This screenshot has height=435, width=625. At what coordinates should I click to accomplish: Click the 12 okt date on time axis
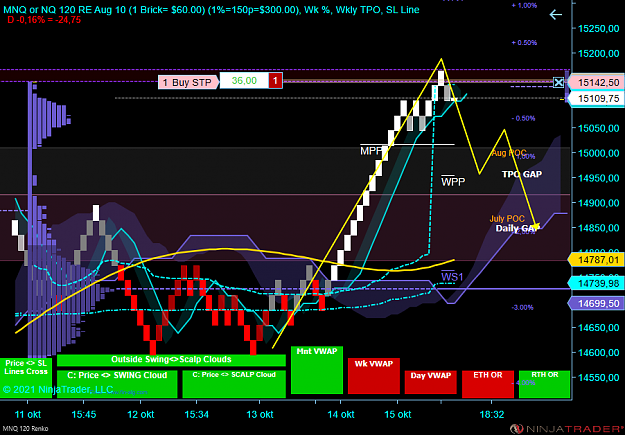pos(141,414)
